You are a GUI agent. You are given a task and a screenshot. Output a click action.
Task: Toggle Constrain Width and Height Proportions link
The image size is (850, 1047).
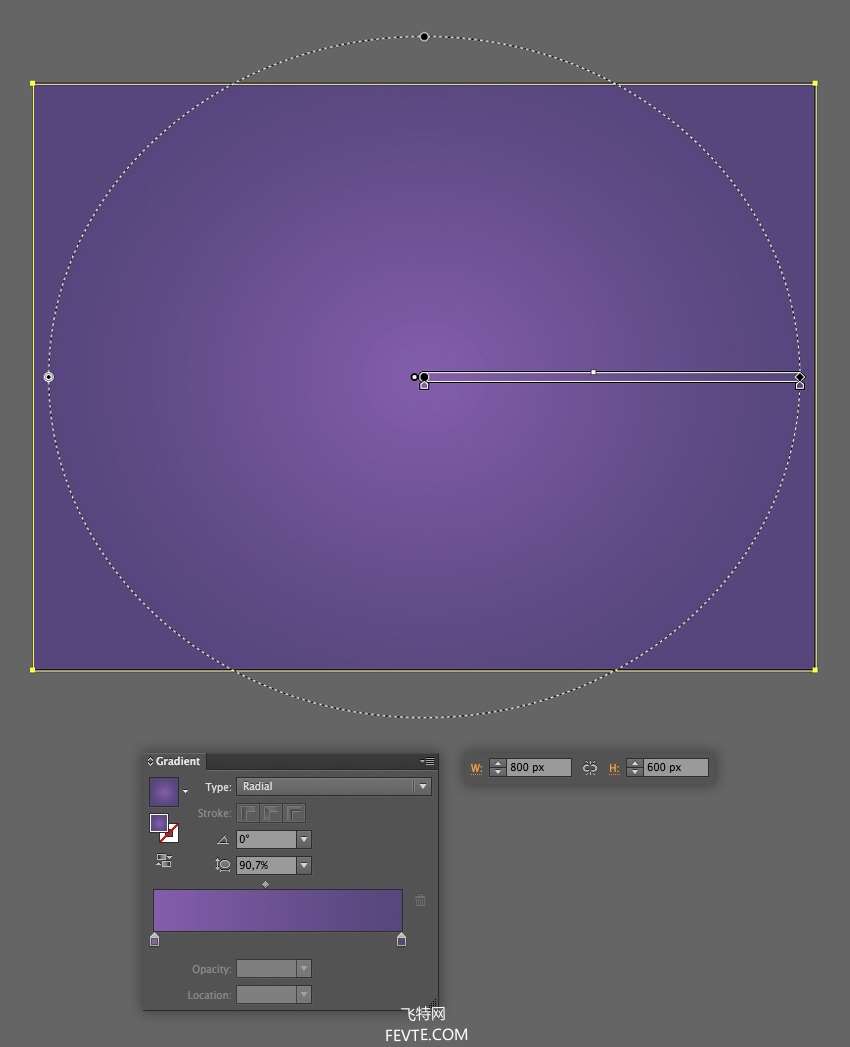(590, 768)
